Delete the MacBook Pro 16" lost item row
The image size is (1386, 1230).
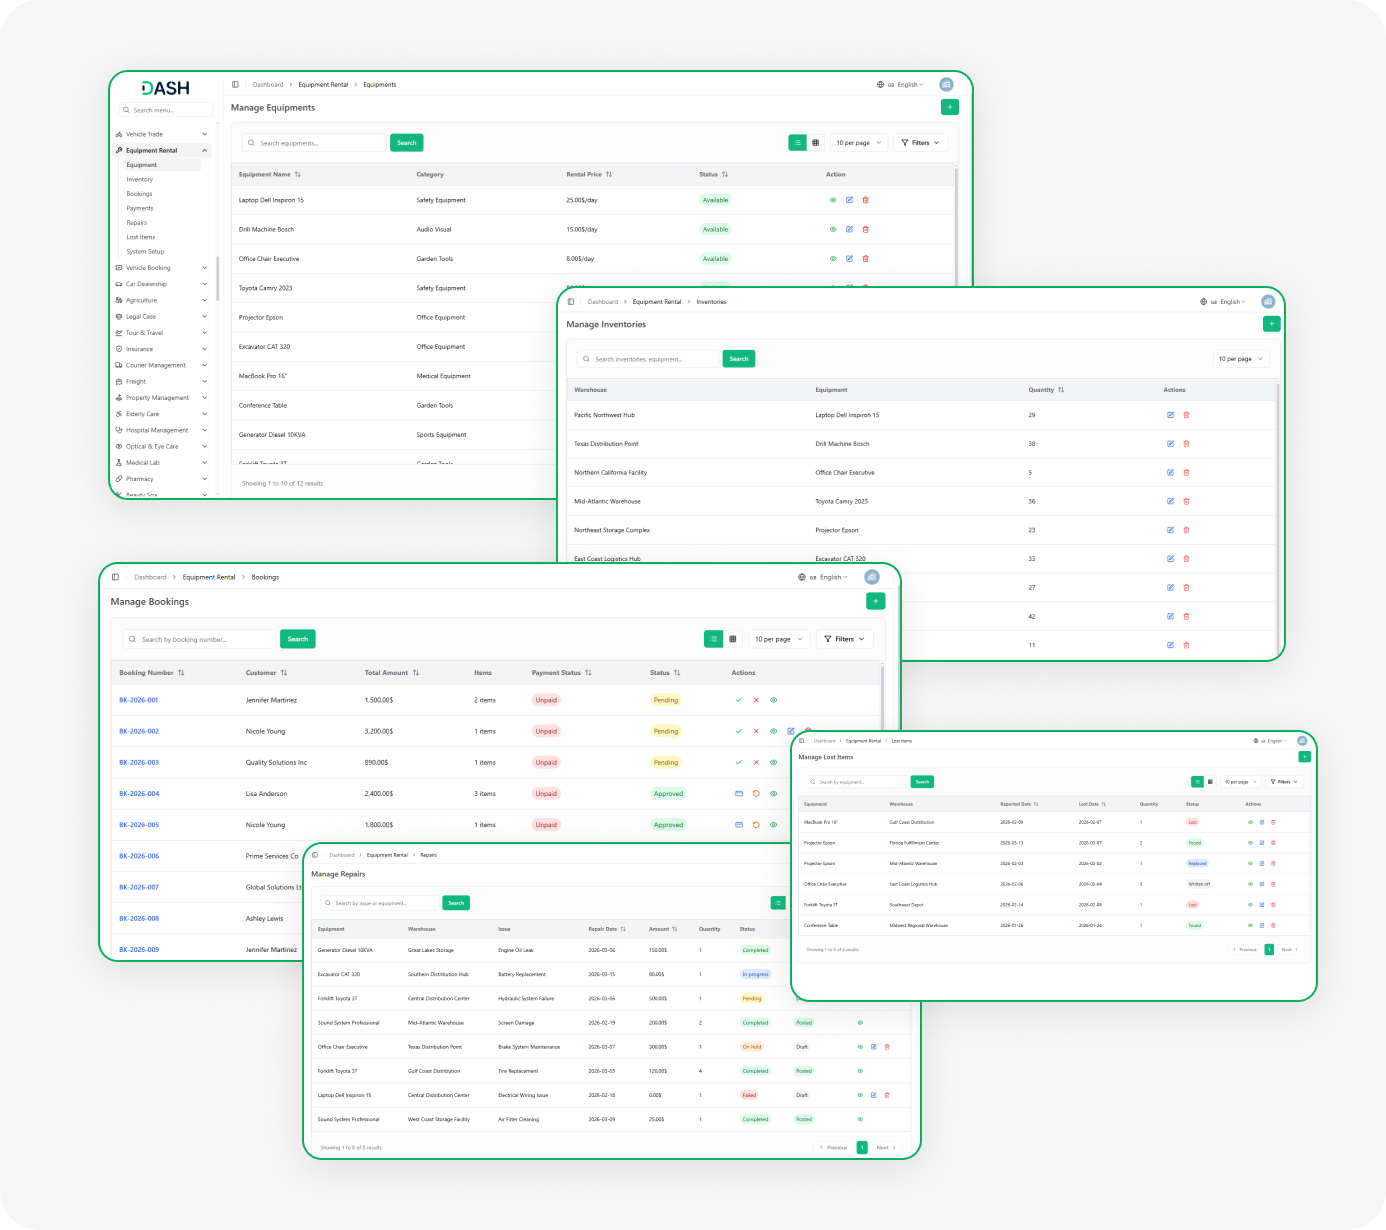pyautogui.click(x=1273, y=822)
